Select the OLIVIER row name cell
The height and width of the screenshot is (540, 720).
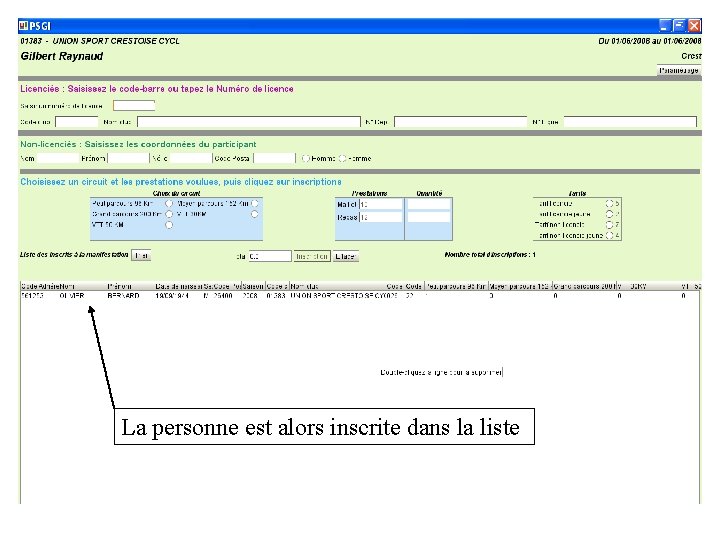click(72, 296)
